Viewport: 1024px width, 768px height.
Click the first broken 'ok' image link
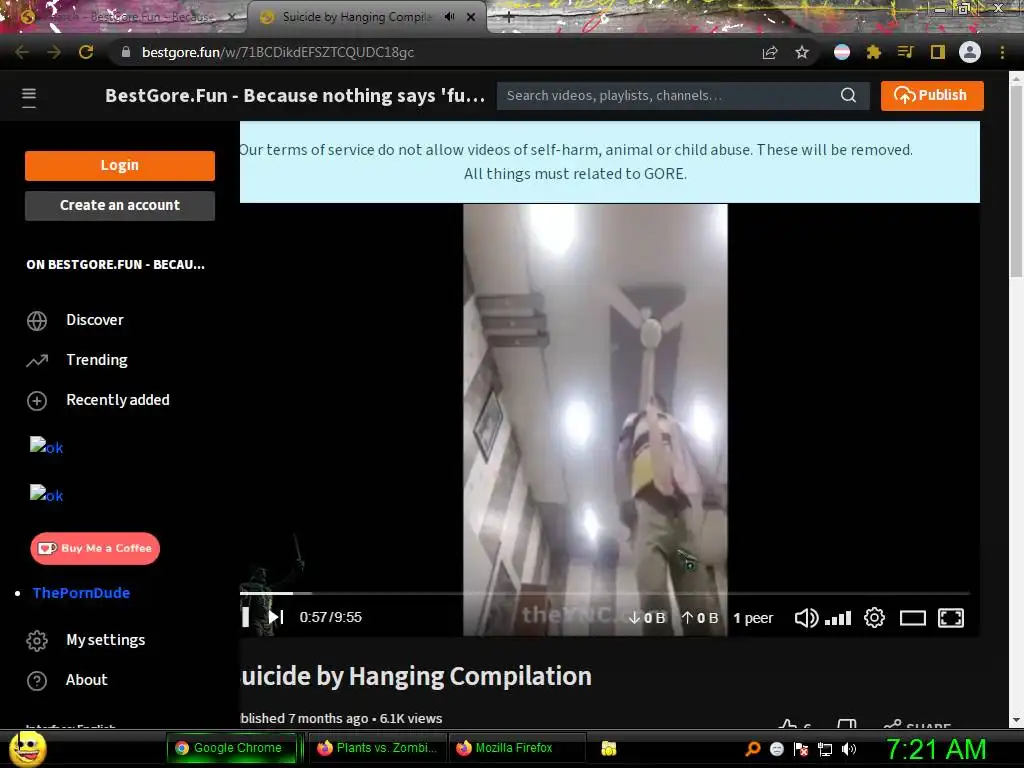pos(46,447)
